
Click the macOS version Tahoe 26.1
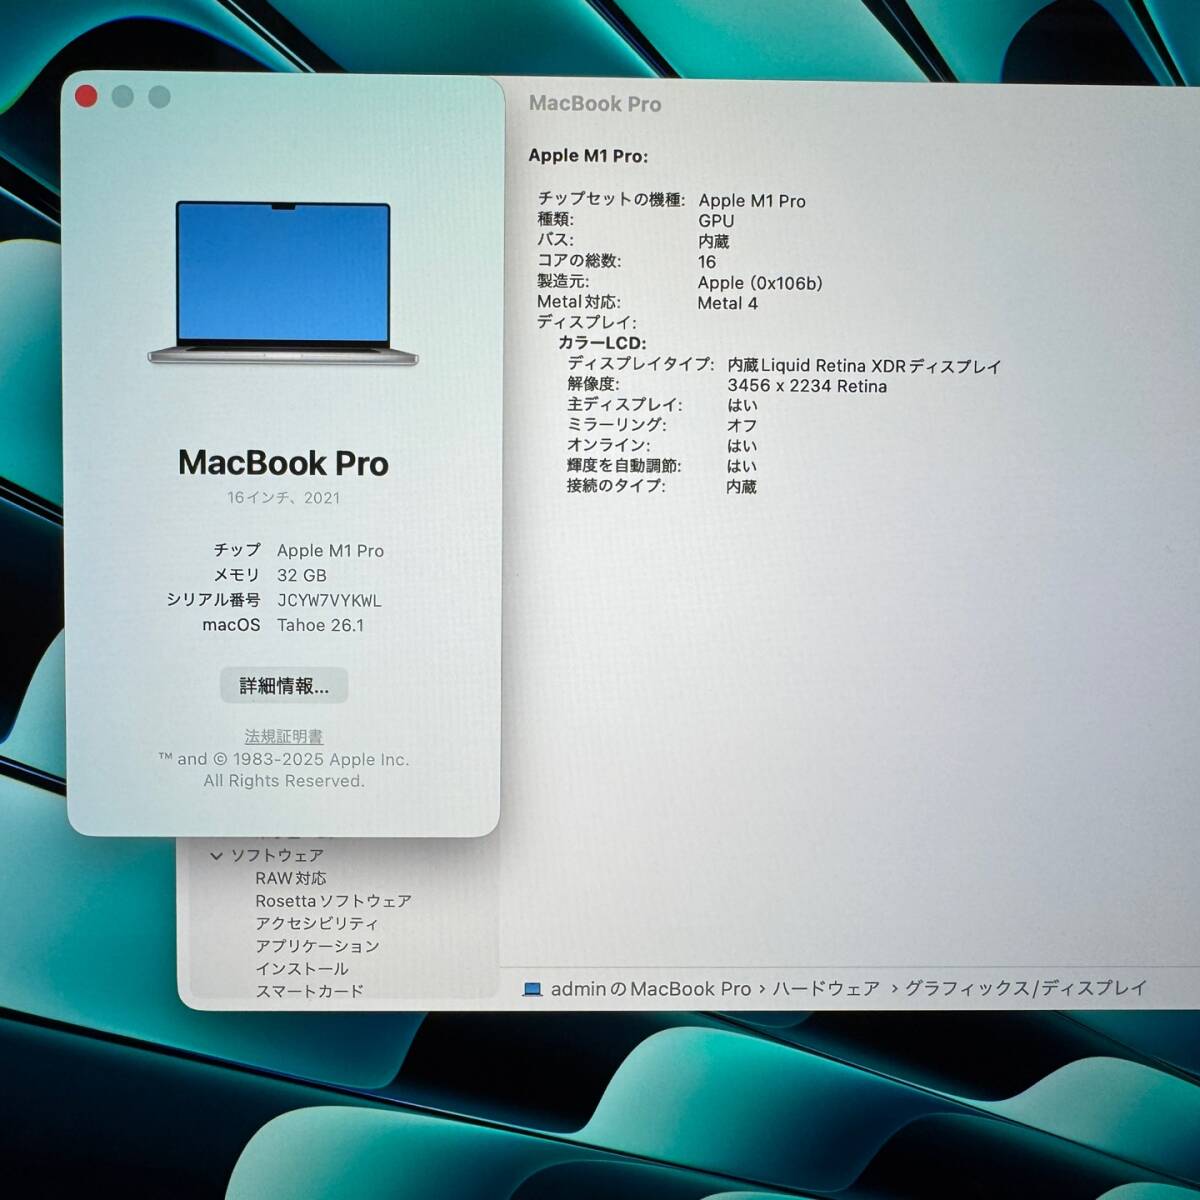pyautogui.click(x=320, y=625)
